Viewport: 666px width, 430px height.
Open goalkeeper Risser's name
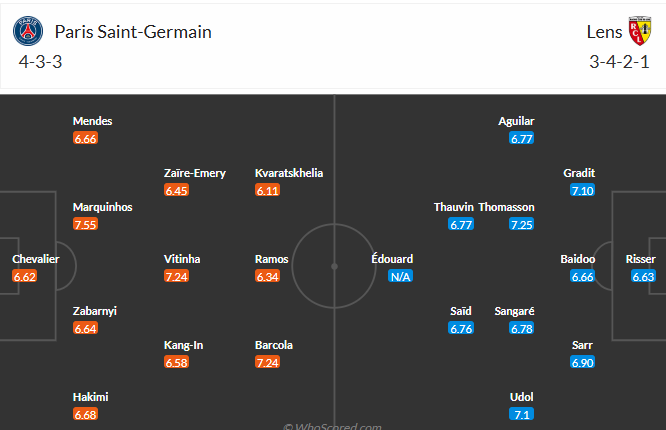641,259
